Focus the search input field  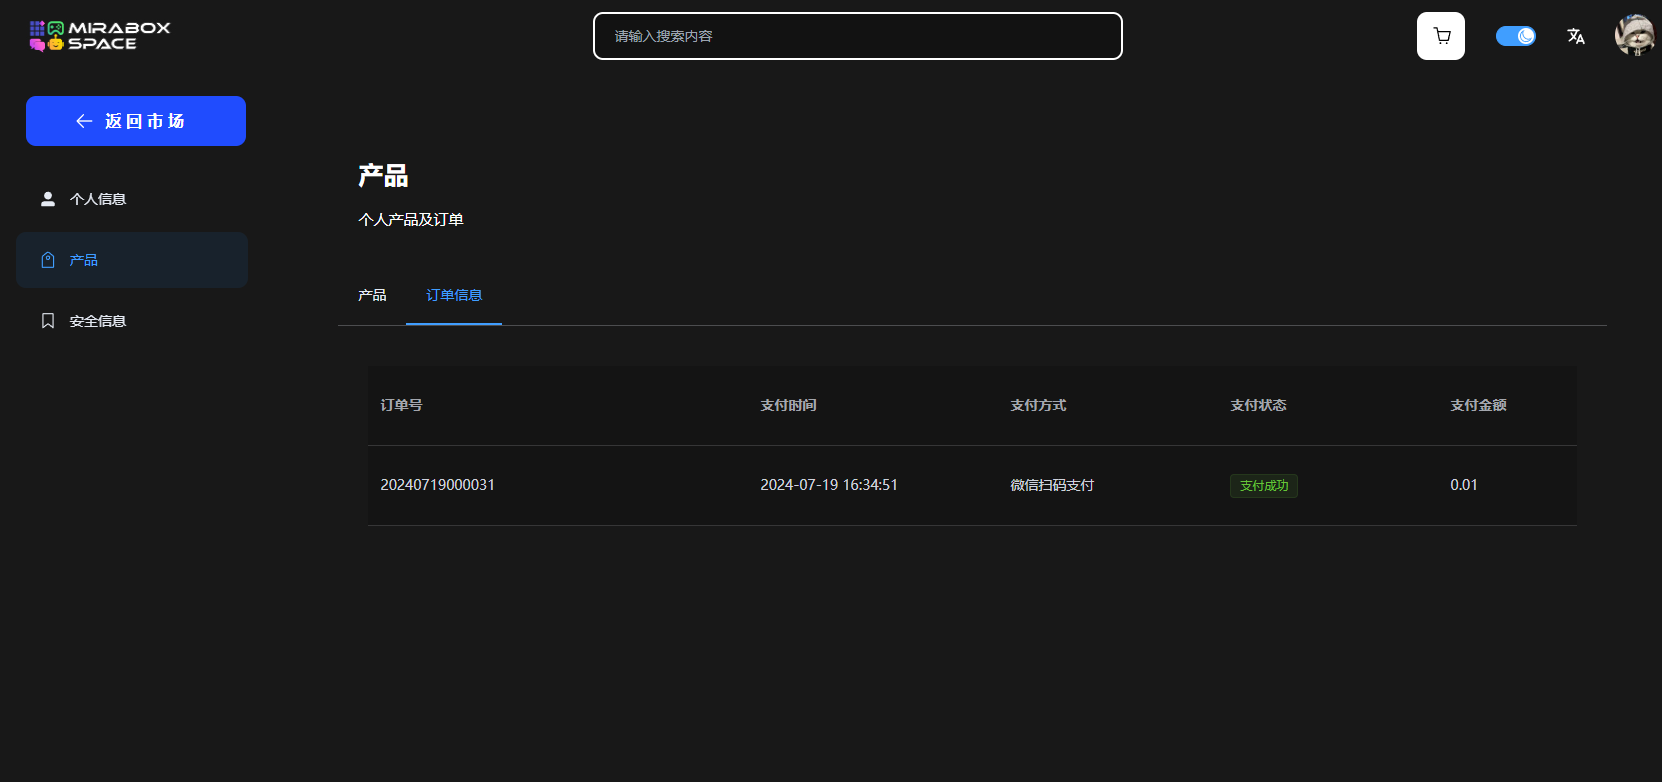(858, 36)
